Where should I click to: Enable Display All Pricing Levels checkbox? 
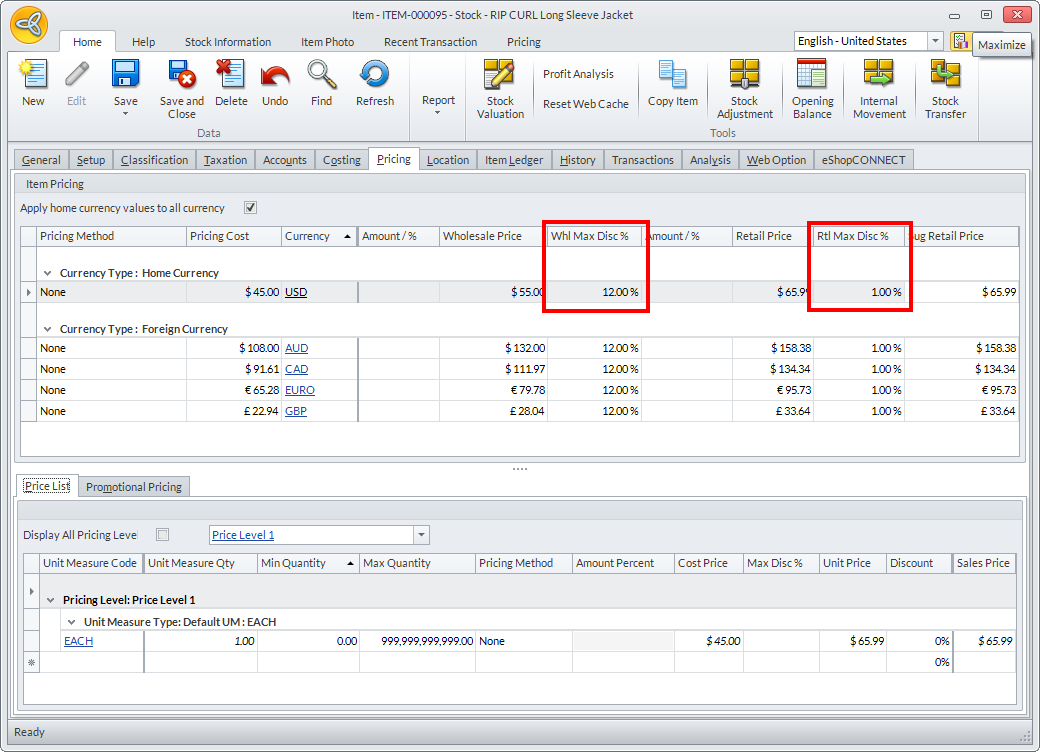(x=163, y=535)
